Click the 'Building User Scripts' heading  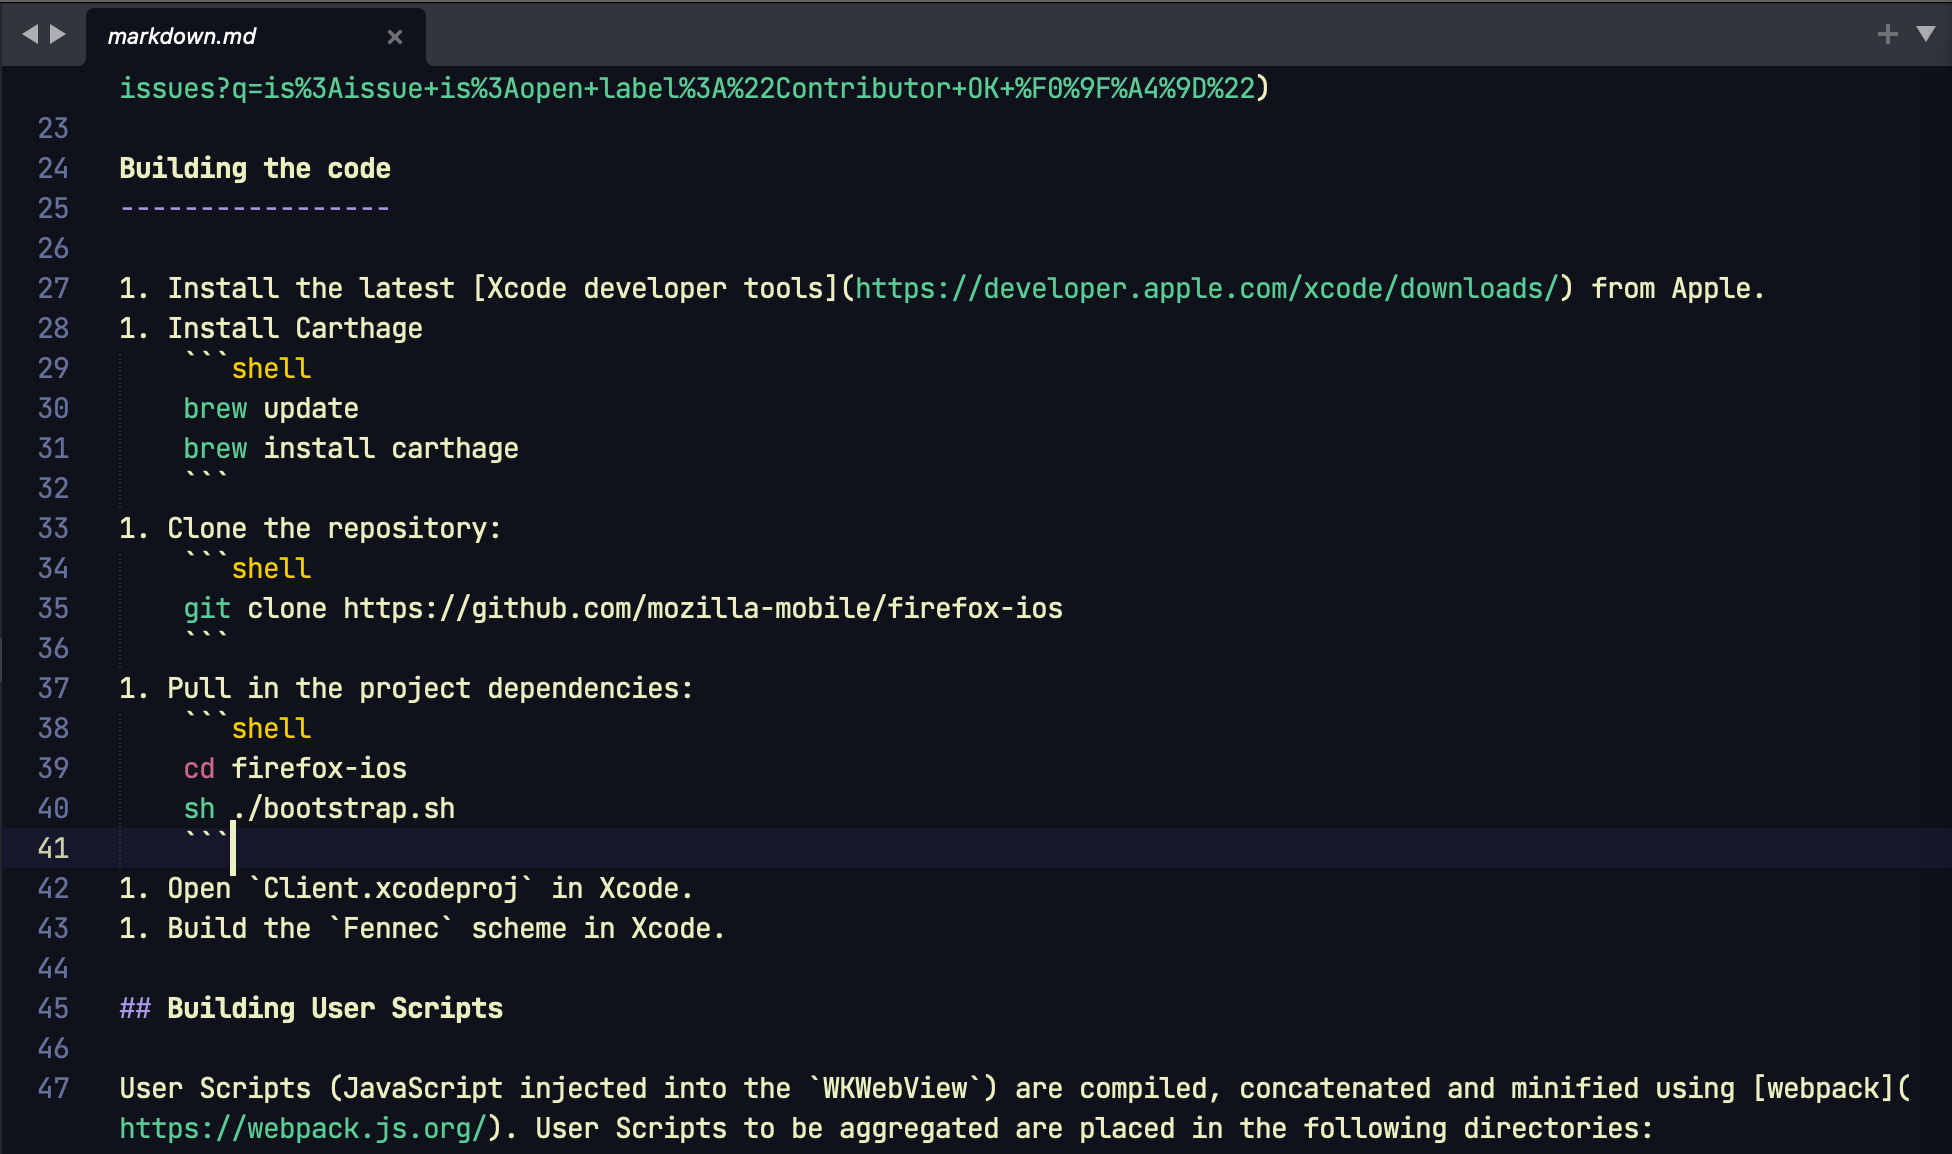pyautogui.click(x=334, y=1009)
